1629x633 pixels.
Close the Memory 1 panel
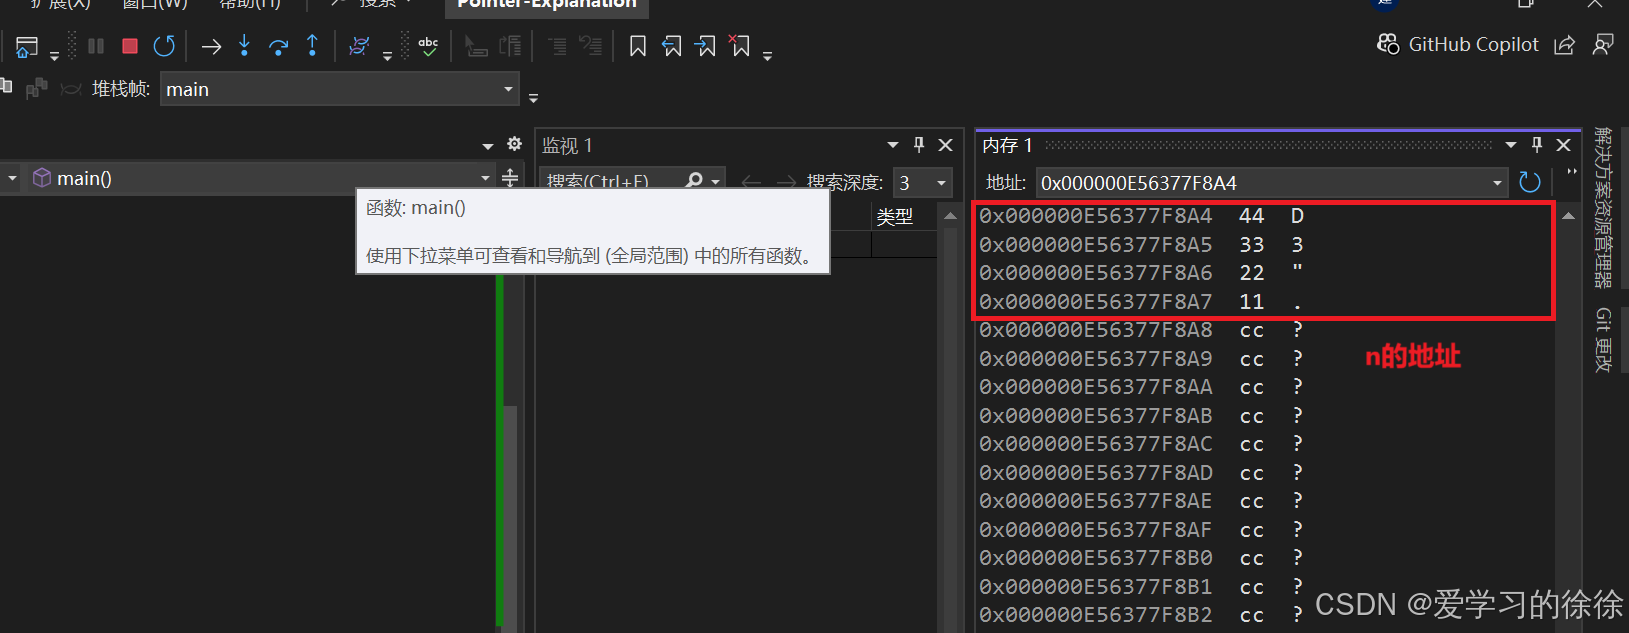pyautogui.click(x=1564, y=145)
